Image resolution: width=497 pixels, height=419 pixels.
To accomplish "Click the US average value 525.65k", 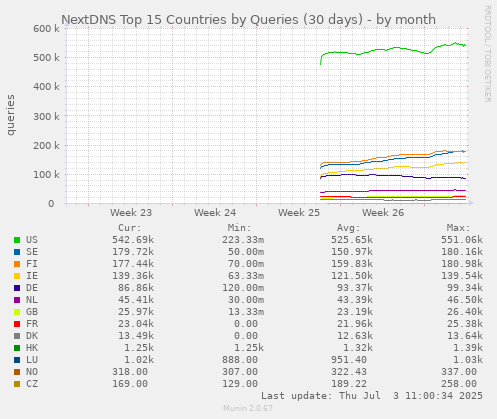I will click(x=352, y=240).
